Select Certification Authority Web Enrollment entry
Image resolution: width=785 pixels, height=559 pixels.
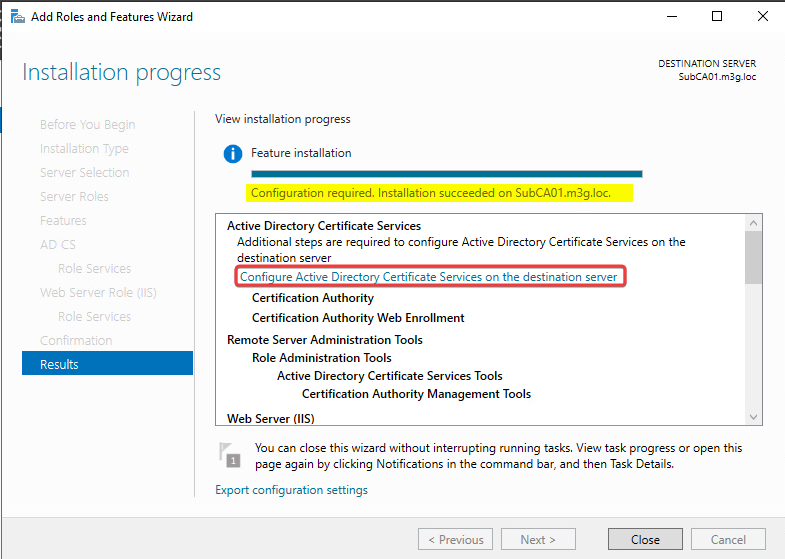click(x=358, y=318)
